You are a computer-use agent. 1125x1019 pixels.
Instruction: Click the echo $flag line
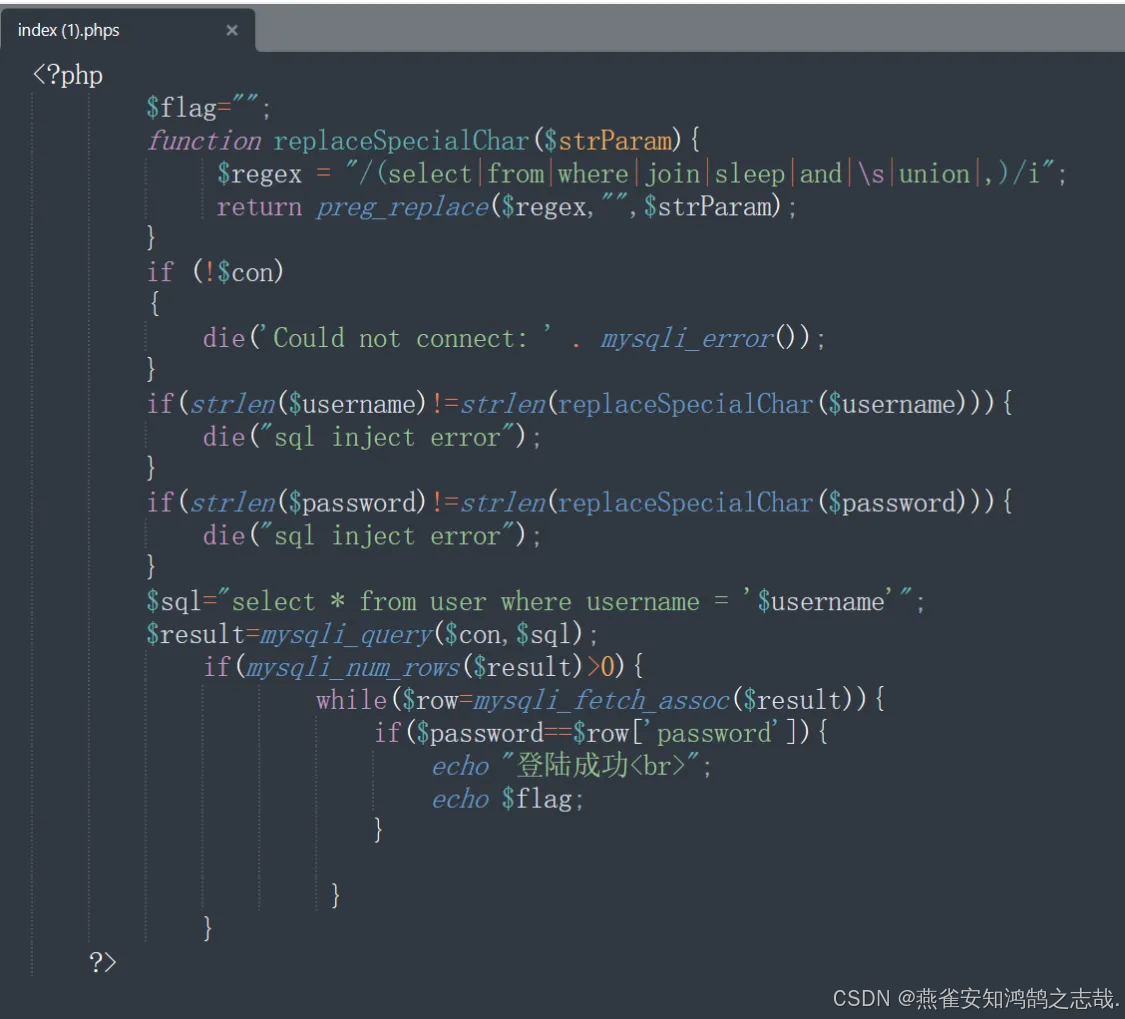[x=507, y=799]
